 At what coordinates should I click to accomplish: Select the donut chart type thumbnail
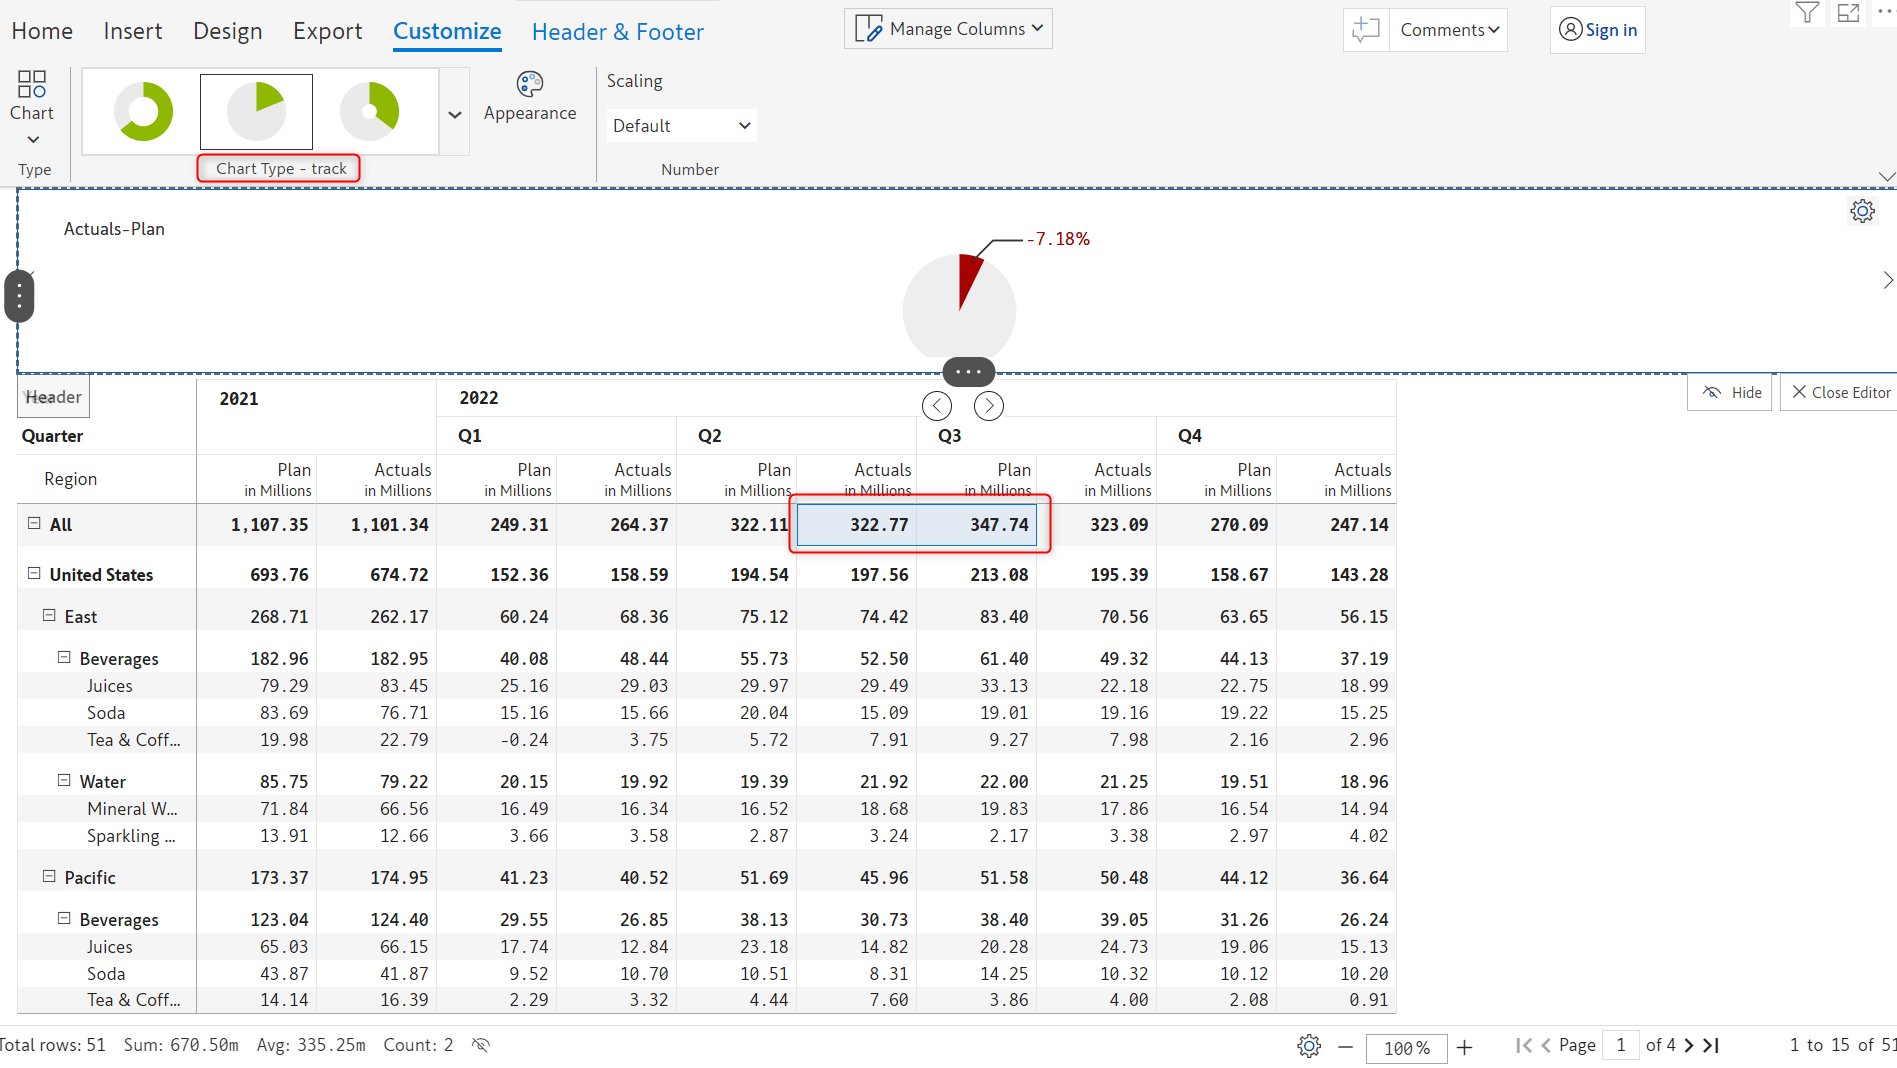(x=144, y=111)
